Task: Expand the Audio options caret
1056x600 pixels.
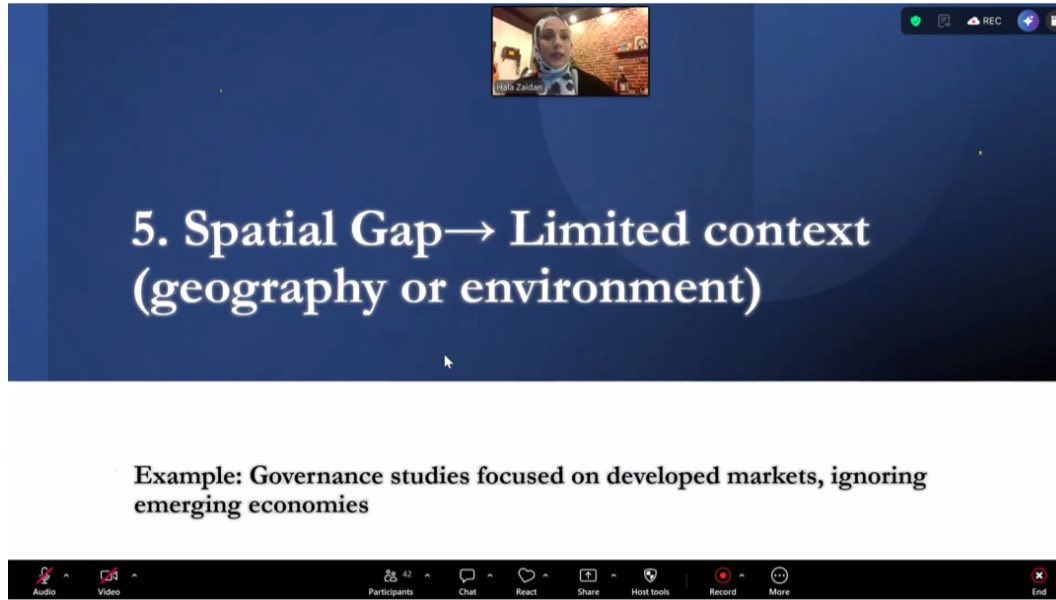Action: pyautogui.click(x=67, y=575)
